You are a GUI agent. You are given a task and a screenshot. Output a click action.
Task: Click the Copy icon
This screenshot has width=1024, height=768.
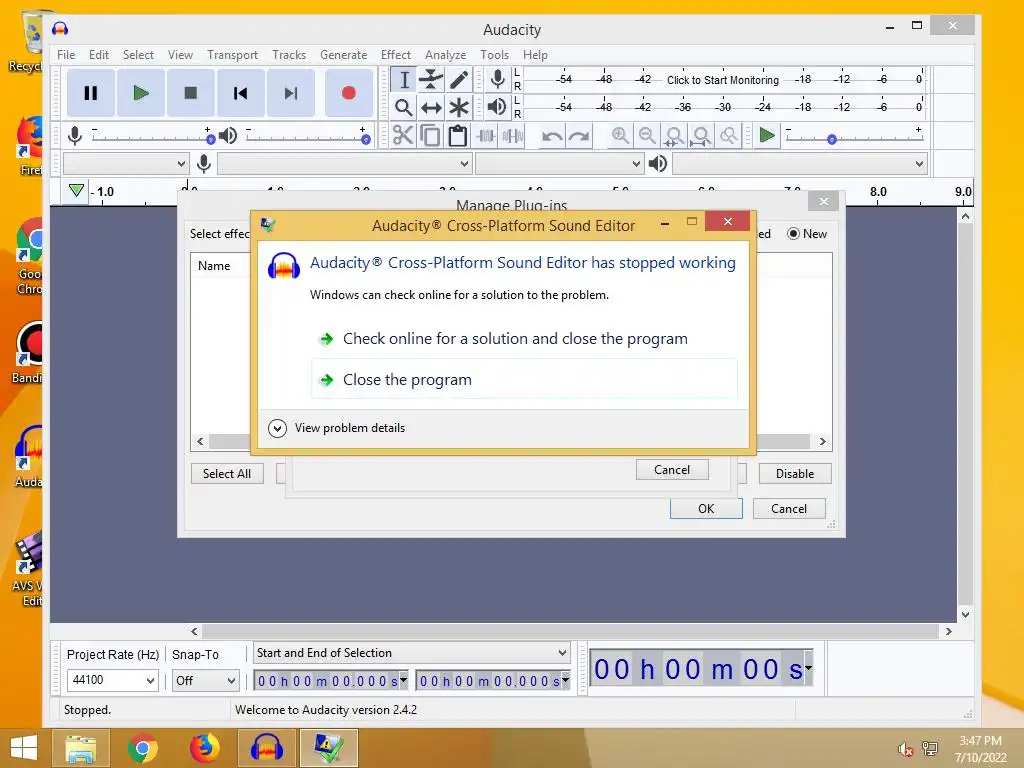pos(430,136)
